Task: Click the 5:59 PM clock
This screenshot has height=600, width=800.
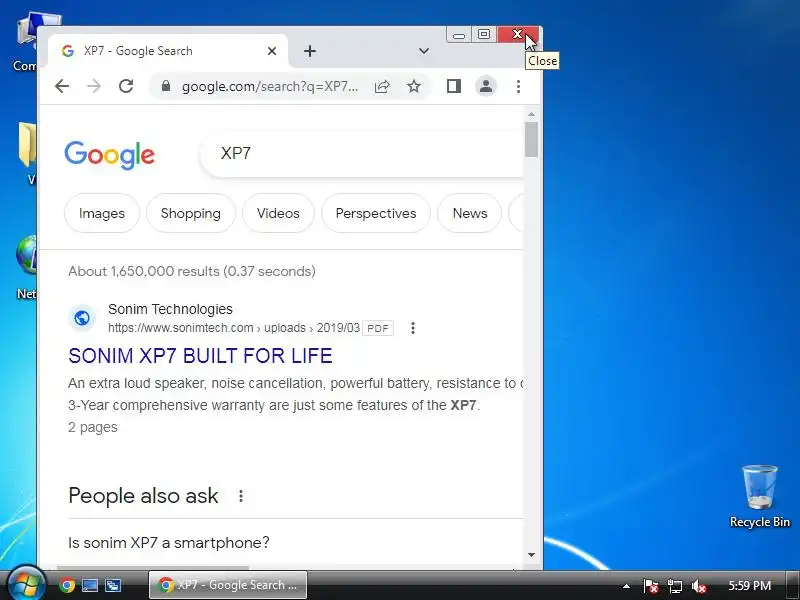Action: coord(749,585)
